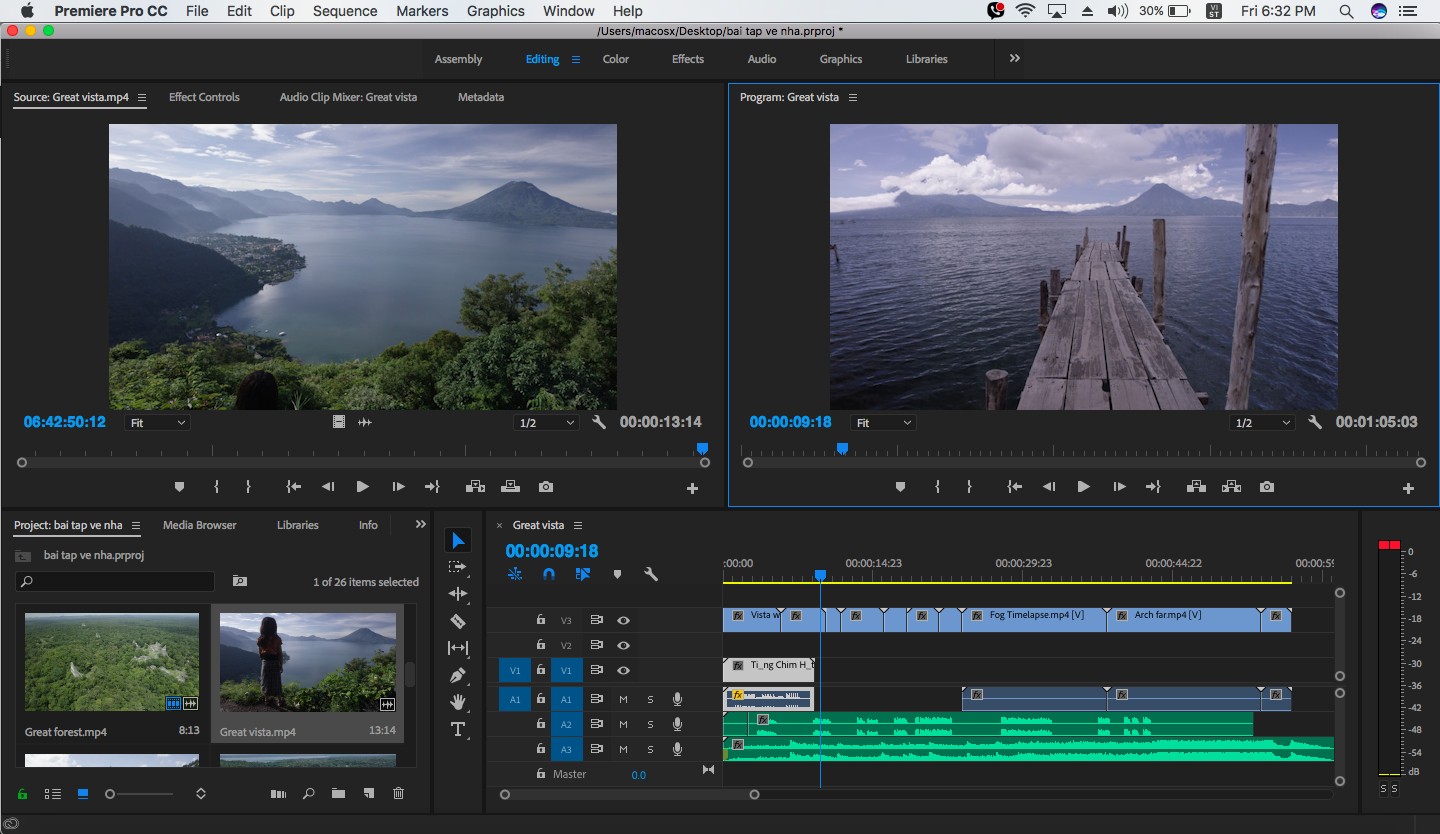
Task: Hide track V3 with eye icon
Action: pos(623,620)
